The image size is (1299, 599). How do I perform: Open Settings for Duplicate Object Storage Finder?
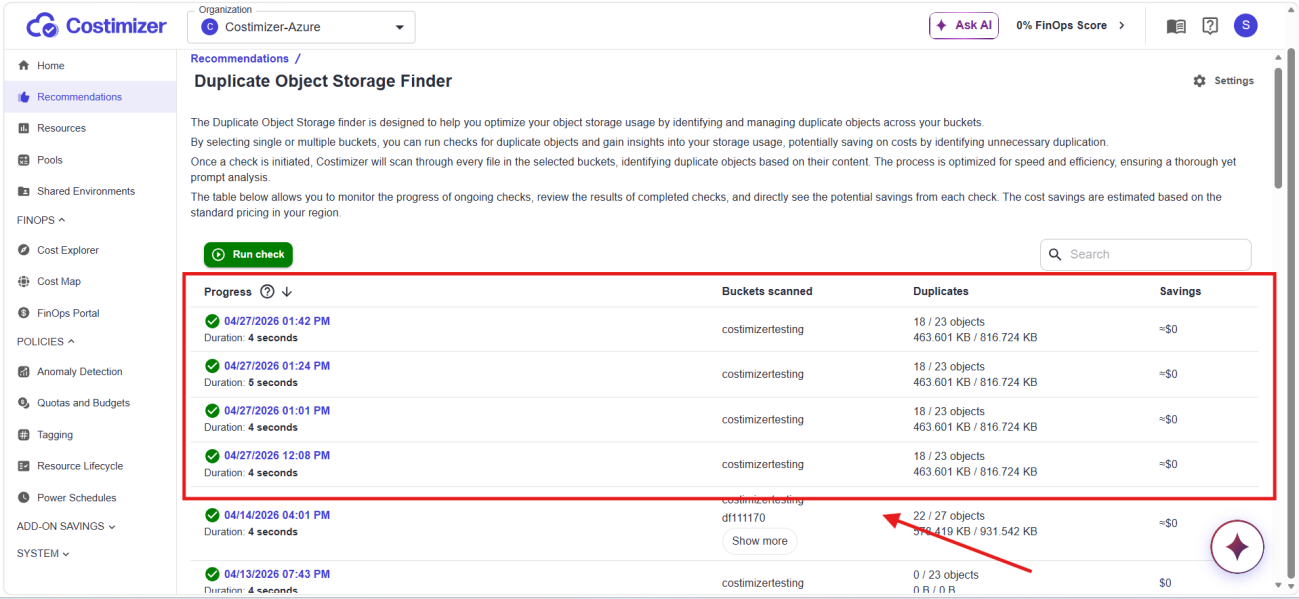(1223, 81)
